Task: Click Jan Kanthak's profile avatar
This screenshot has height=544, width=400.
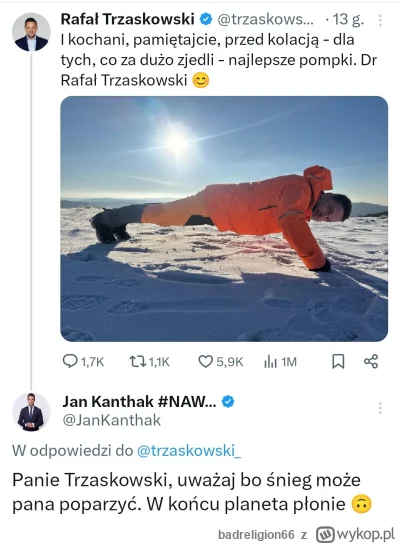Action: coord(31,412)
